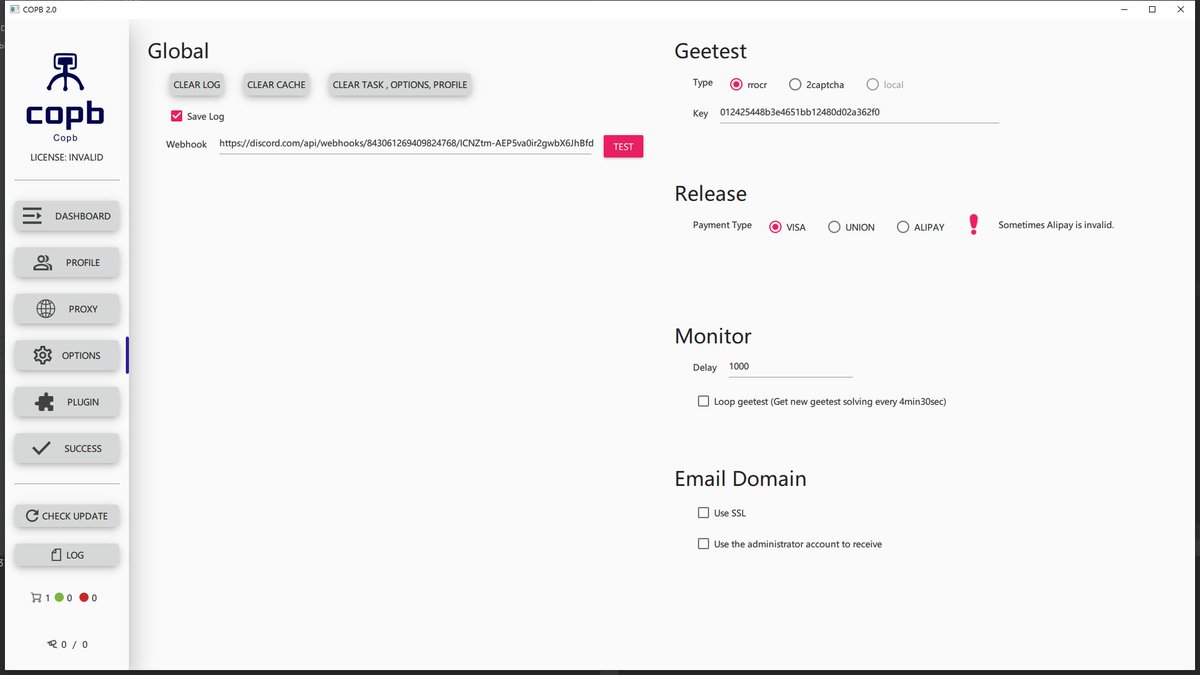Select rrocr Geetest type

pos(737,85)
